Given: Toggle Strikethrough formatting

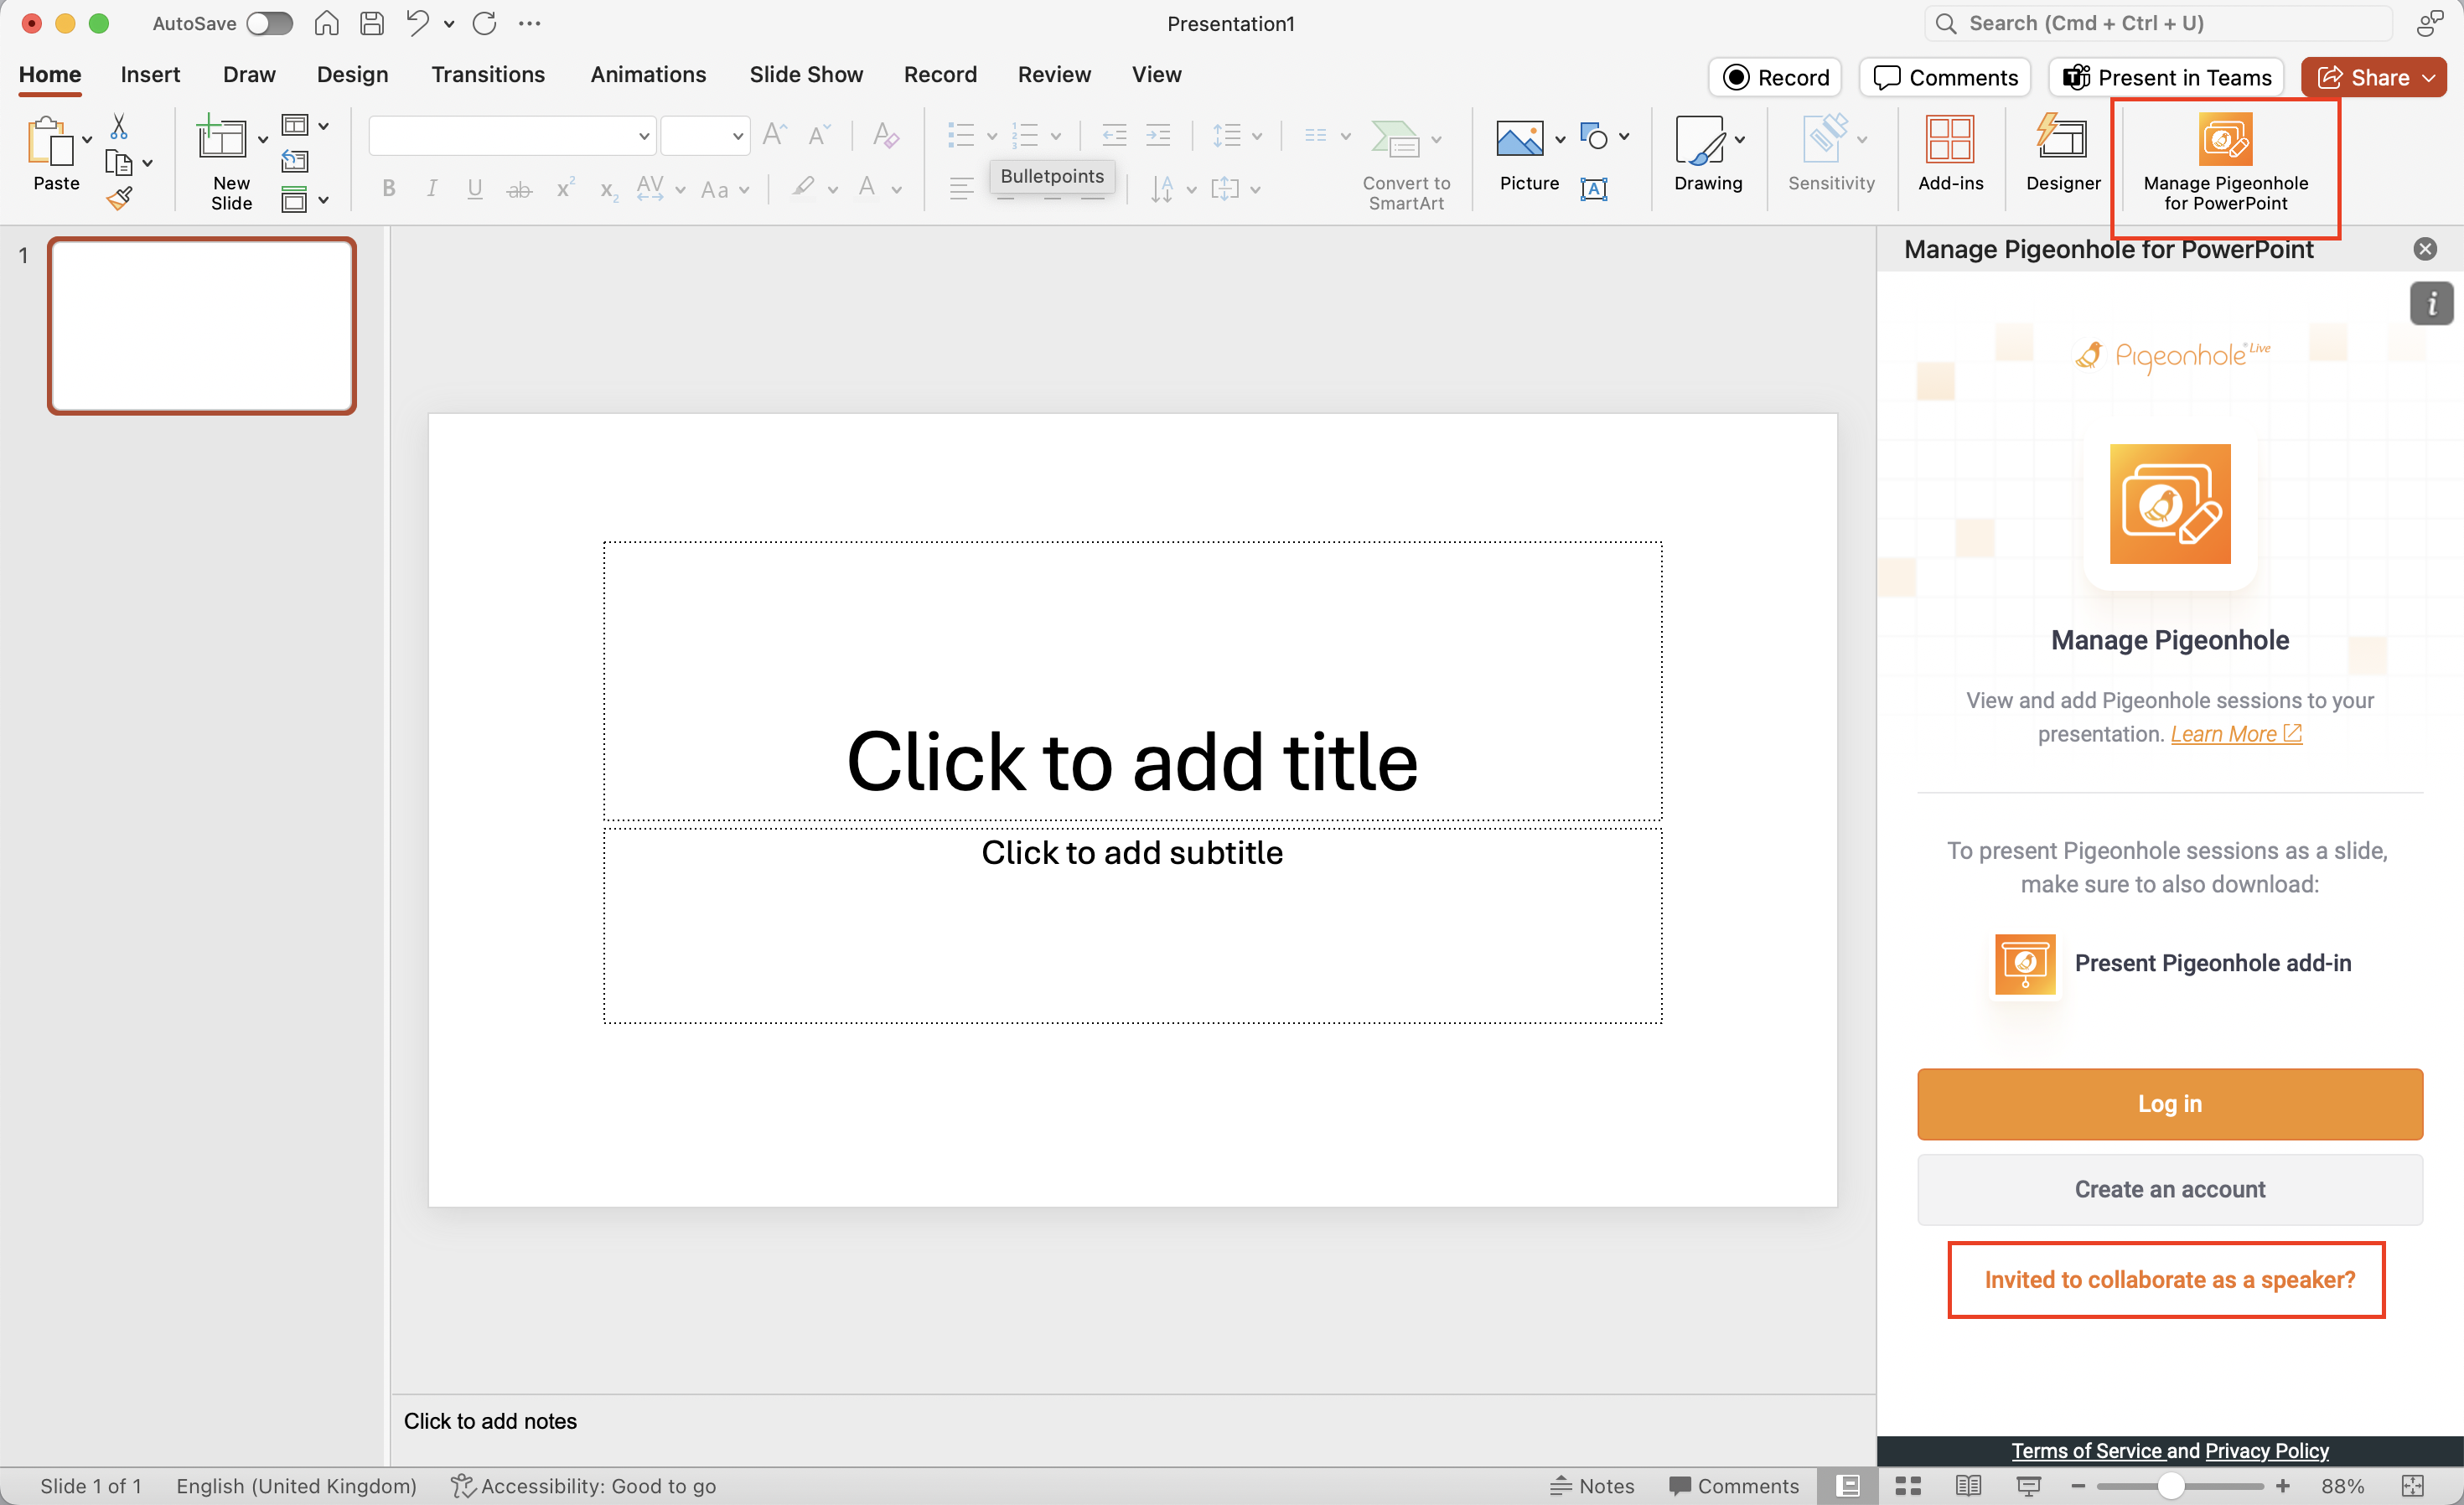Looking at the screenshot, I should click(x=519, y=189).
